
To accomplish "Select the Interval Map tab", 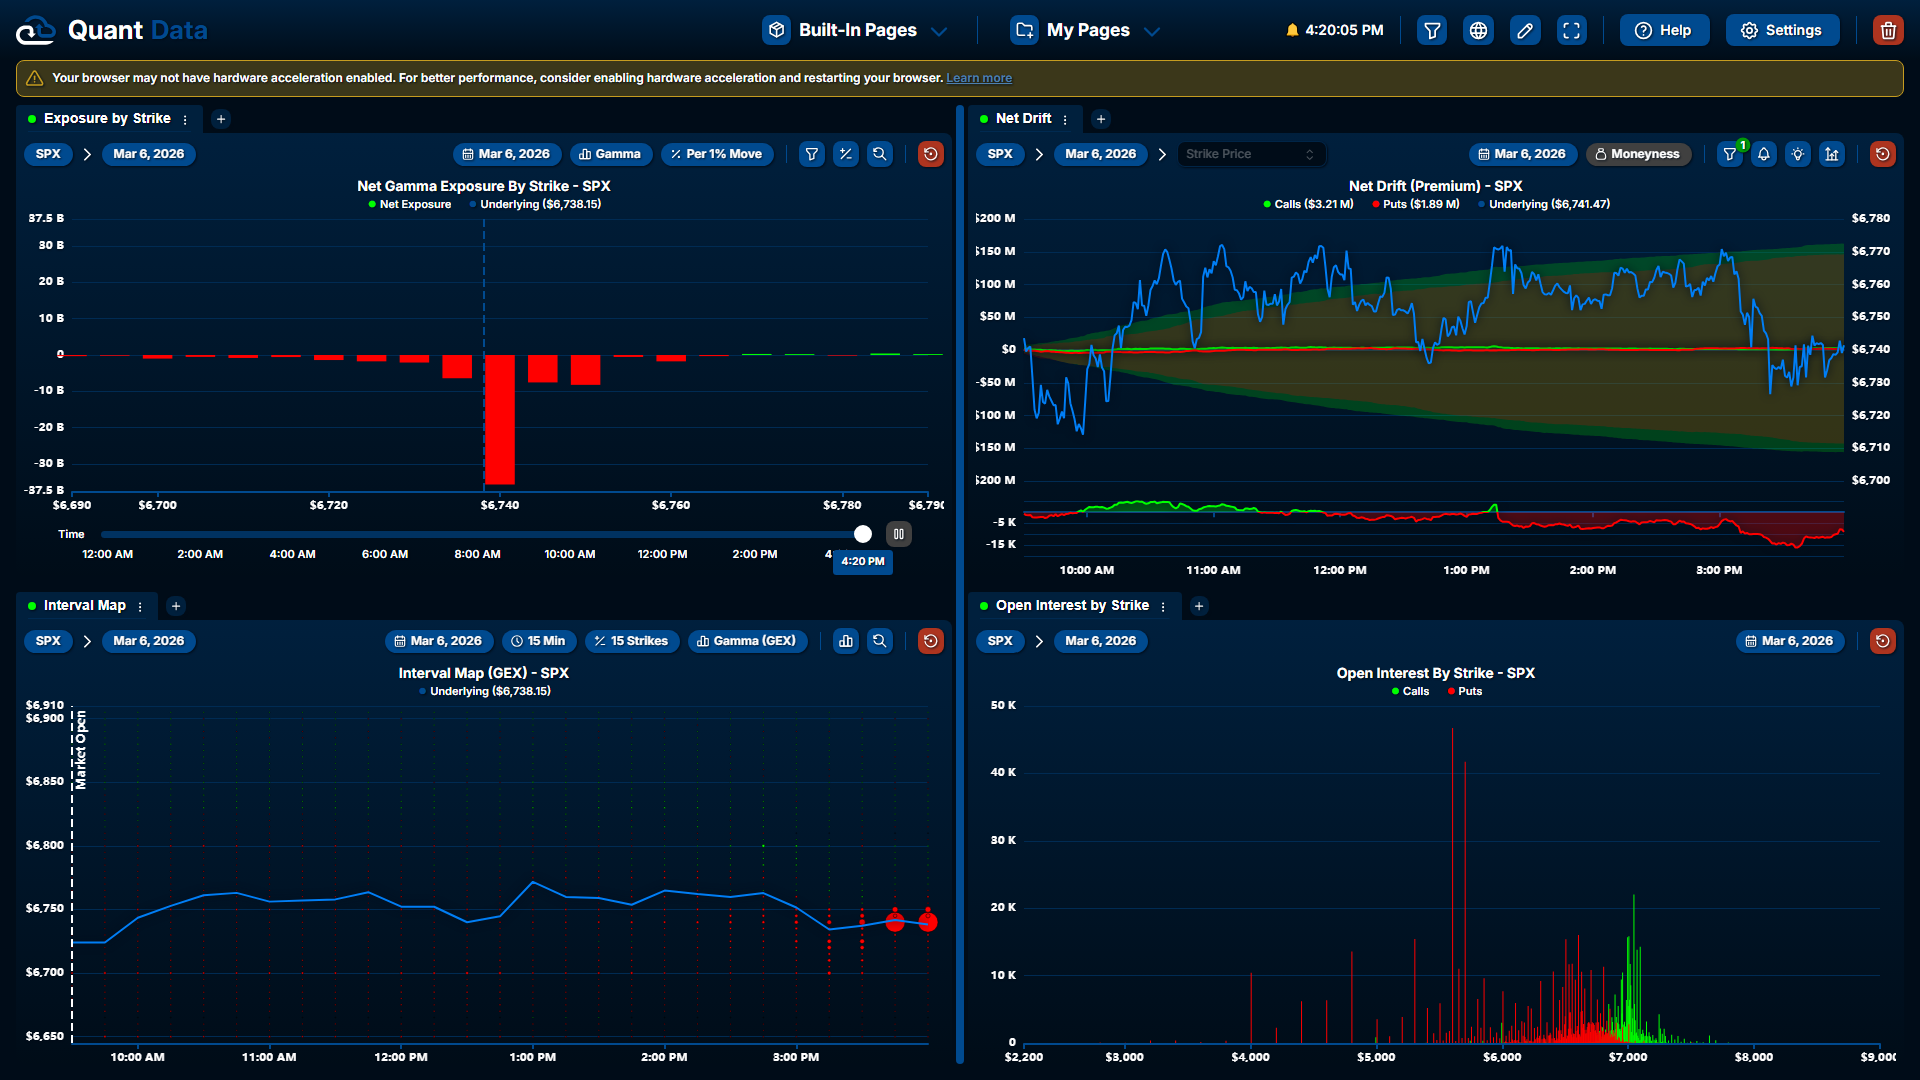I will tap(84, 606).
